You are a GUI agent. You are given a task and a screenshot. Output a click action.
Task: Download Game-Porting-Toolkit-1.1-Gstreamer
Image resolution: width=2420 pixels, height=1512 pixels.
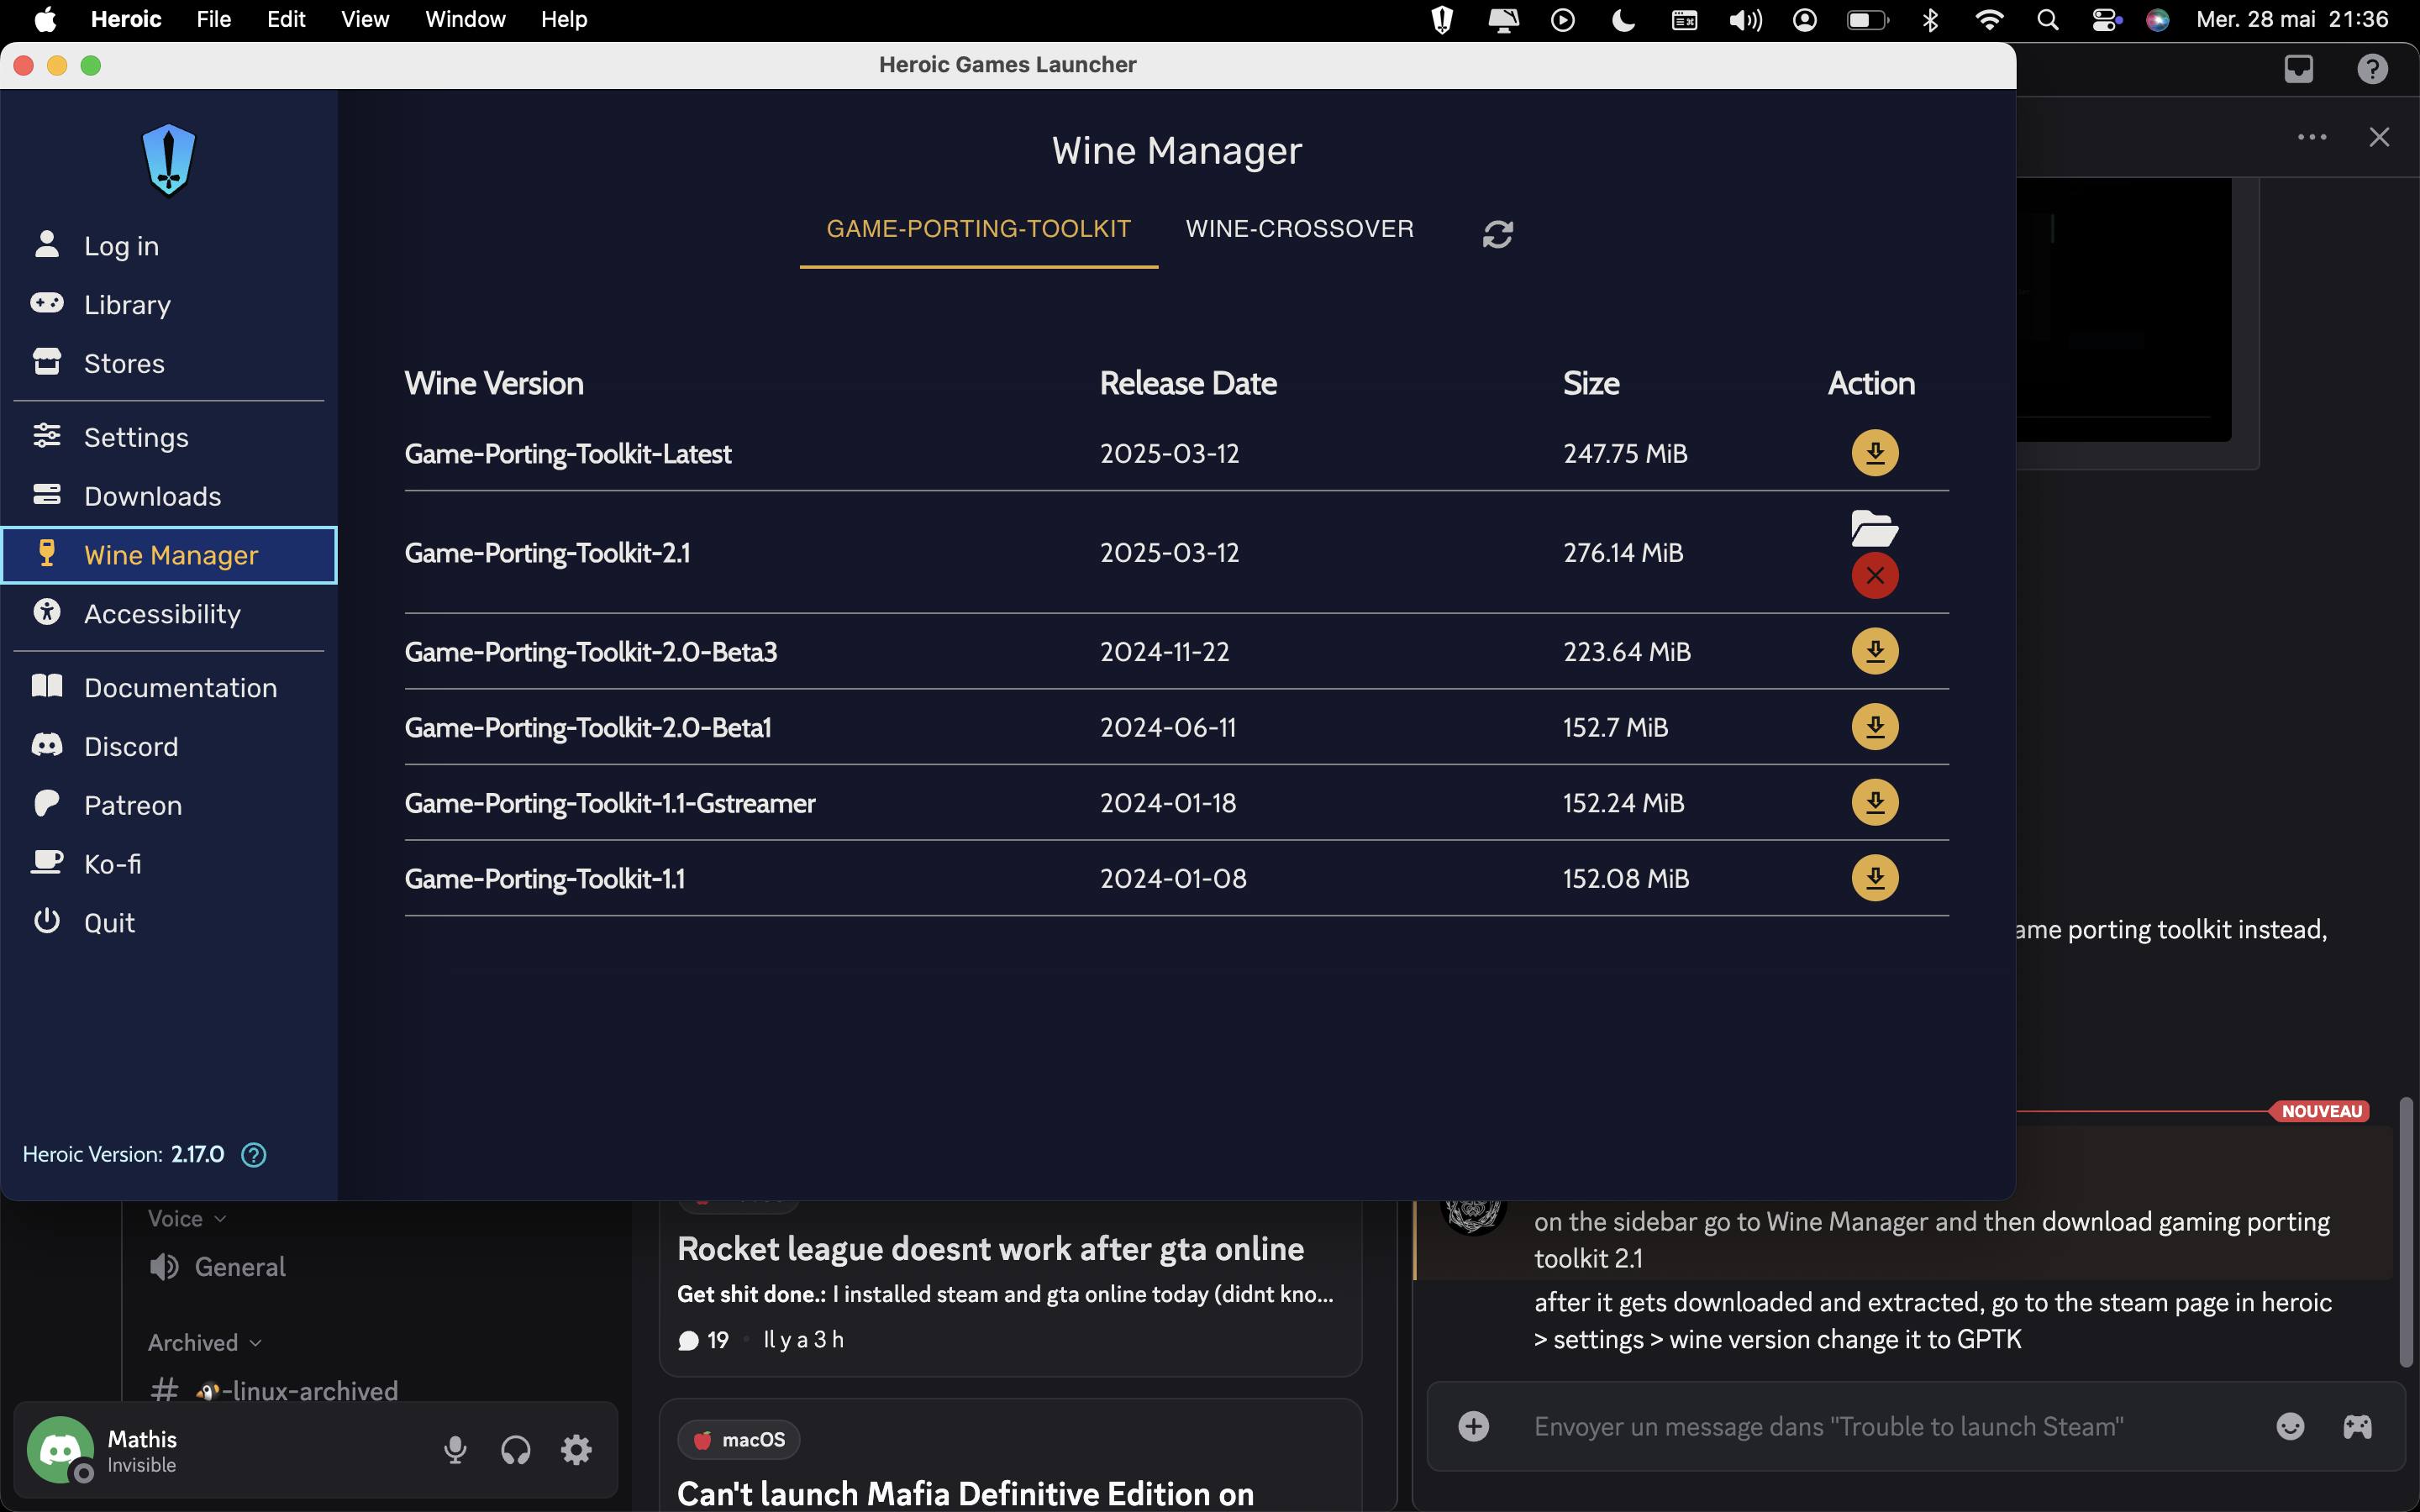coord(1875,802)
